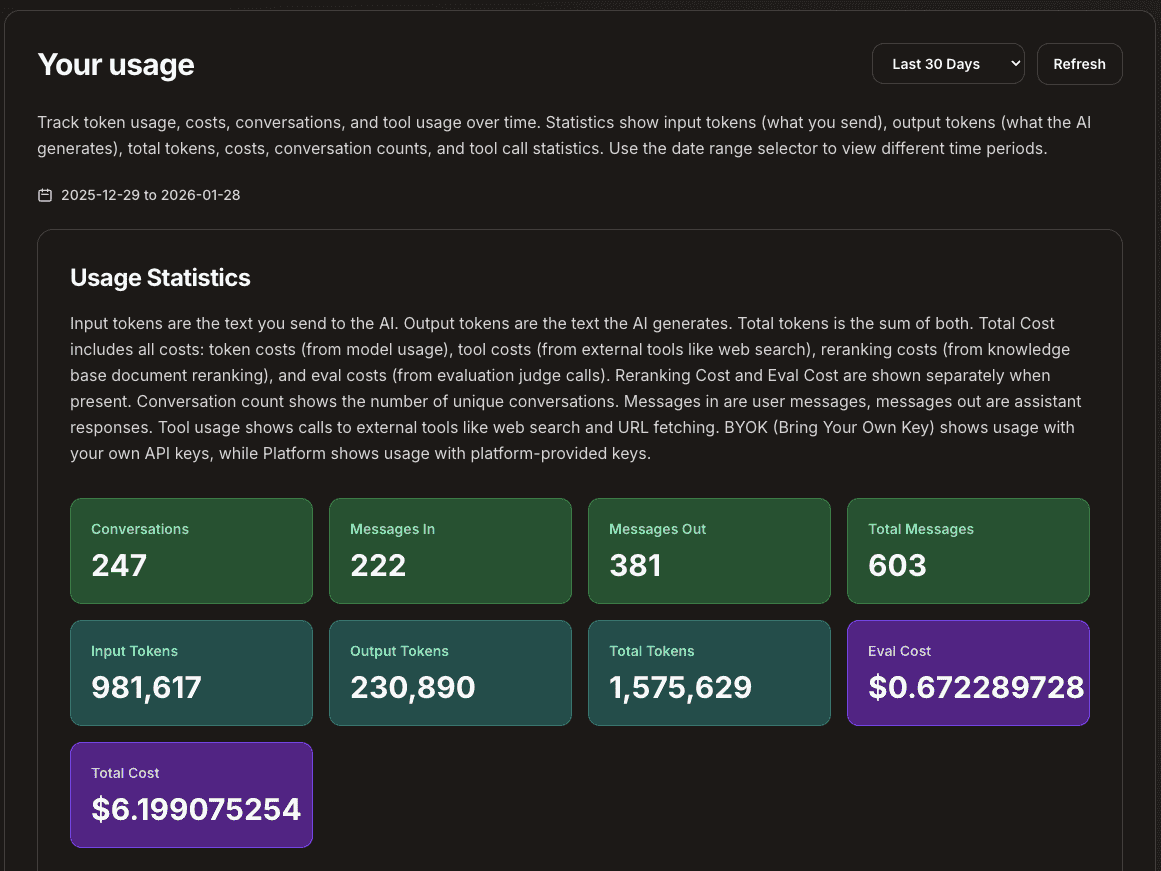Click the Messages In card showing 222
The image size is (1161, 871).
pyautogui.click(x=450, y=550)
